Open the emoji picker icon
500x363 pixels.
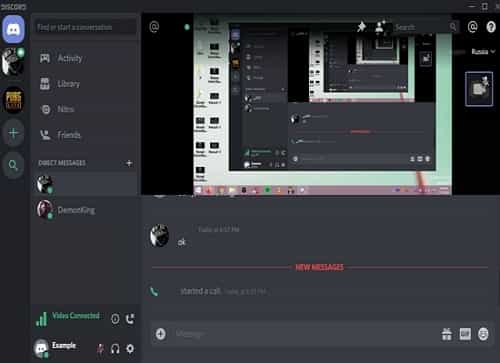click(x=483, y=334)
